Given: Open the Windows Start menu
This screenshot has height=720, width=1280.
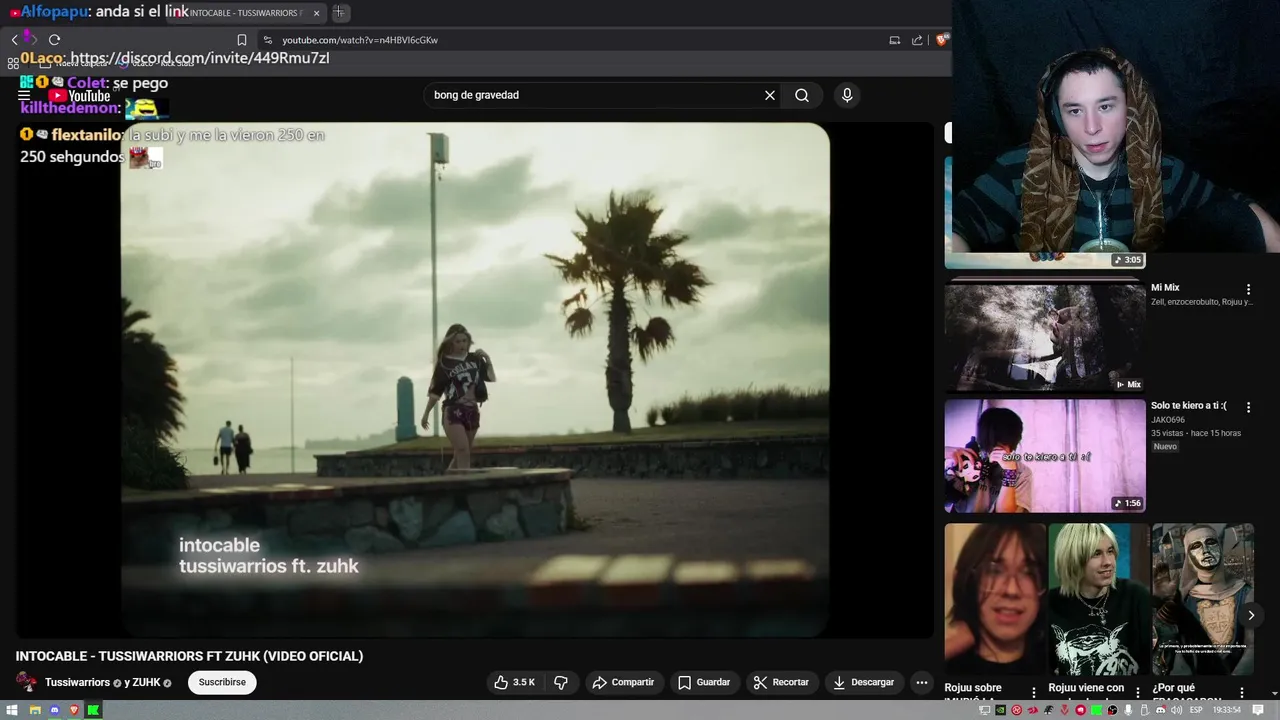Looking at the screenshot, I should (12, 710).
